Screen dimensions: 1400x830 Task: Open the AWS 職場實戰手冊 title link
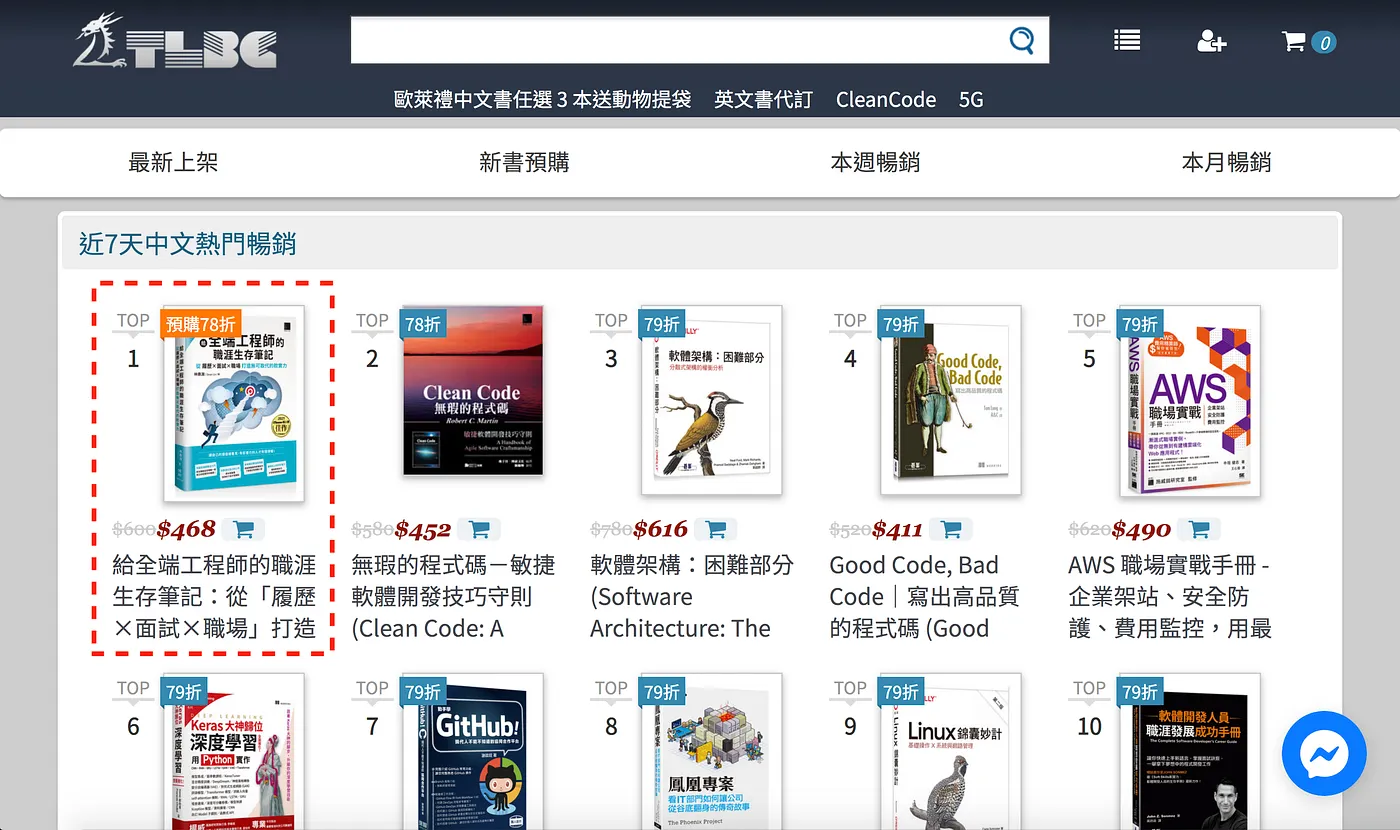pos(1169,597)
